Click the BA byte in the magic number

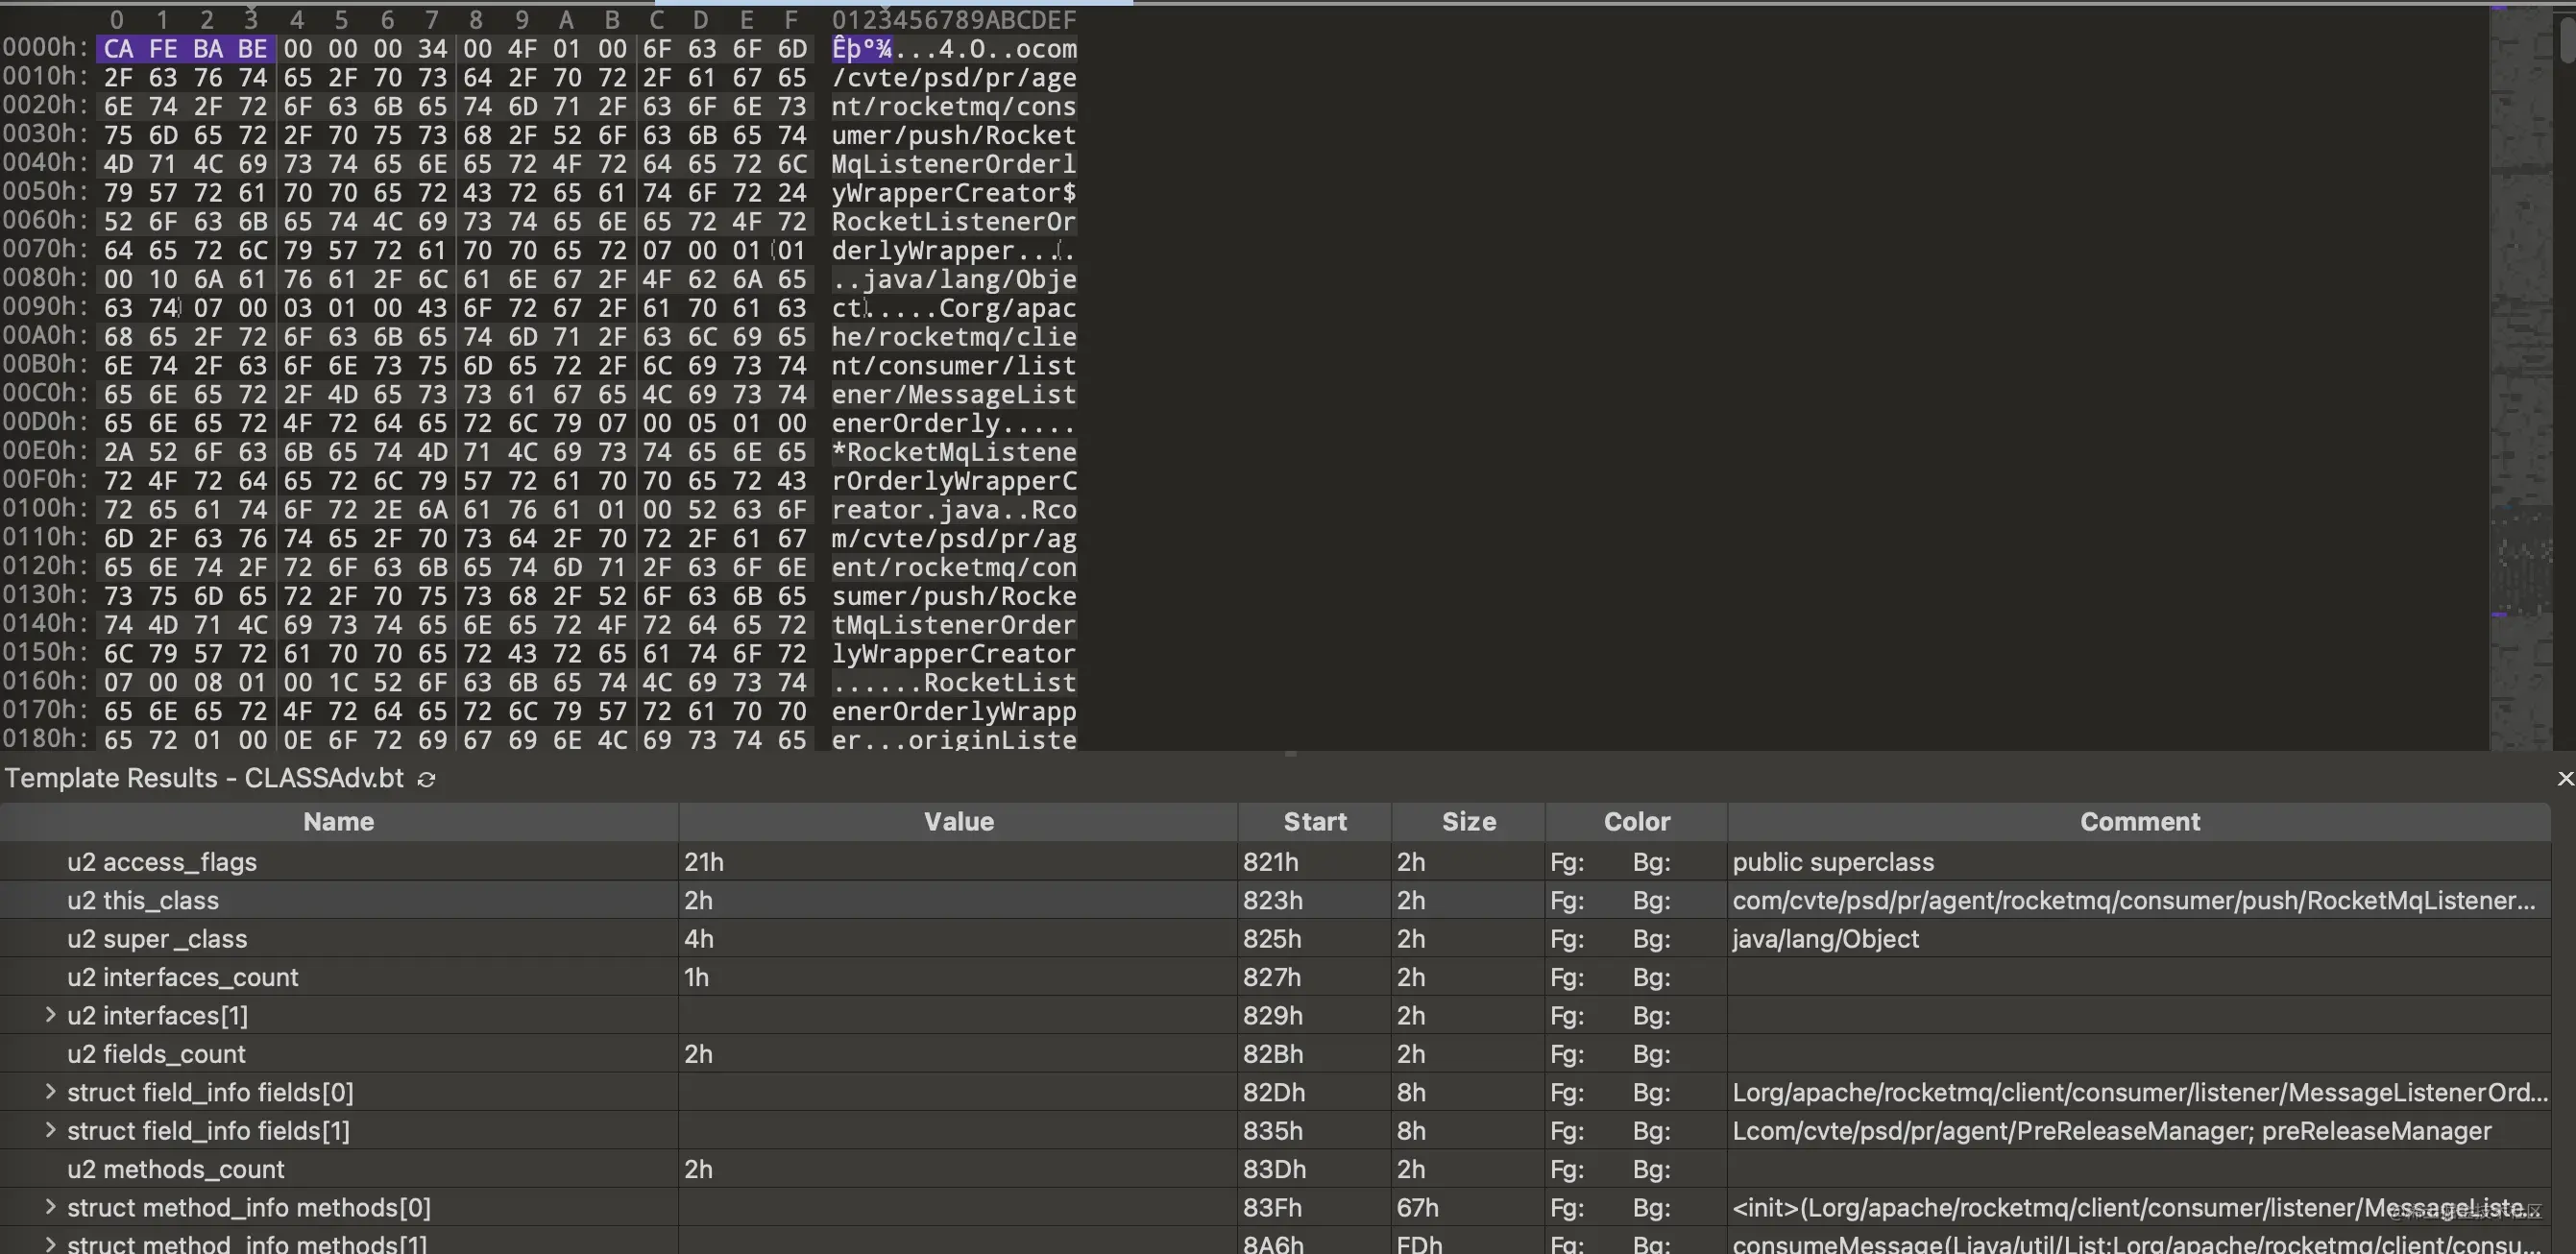(207, 49)
